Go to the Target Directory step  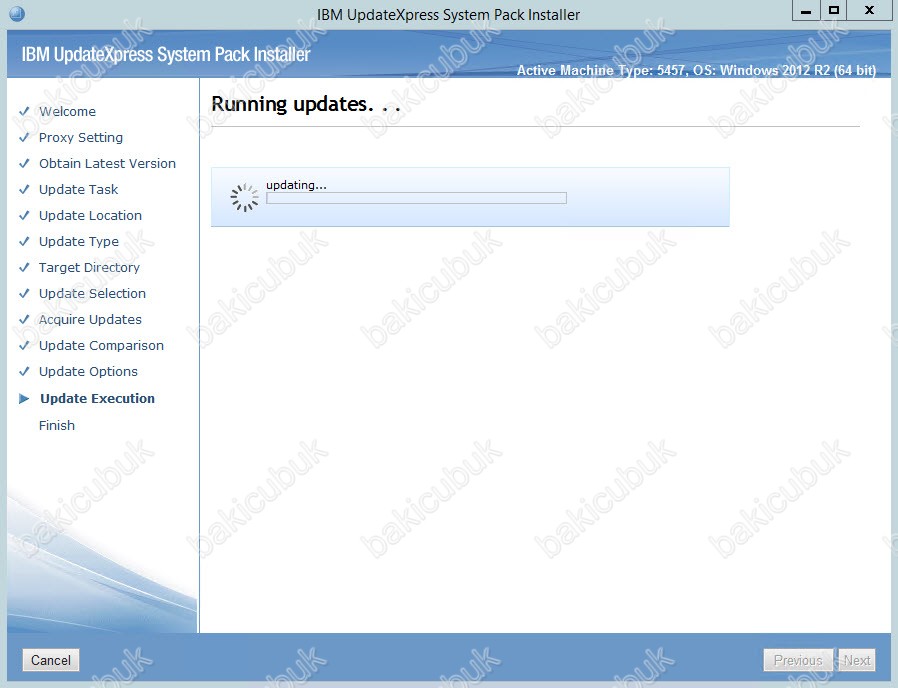(89, 268)
